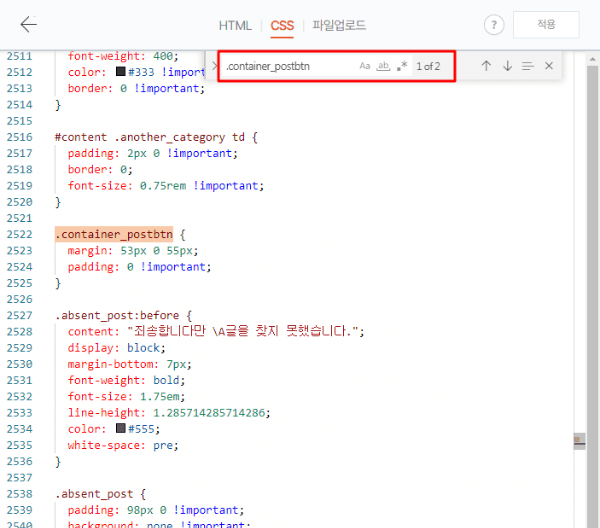Click the search match marker in overview ruler
The width and height of the screenshot is (600, 528).
578,439
